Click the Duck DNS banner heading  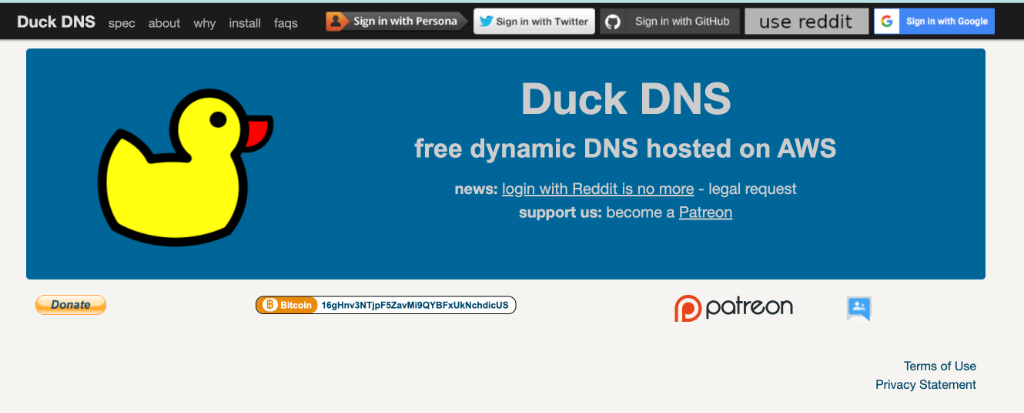point(626,99)
